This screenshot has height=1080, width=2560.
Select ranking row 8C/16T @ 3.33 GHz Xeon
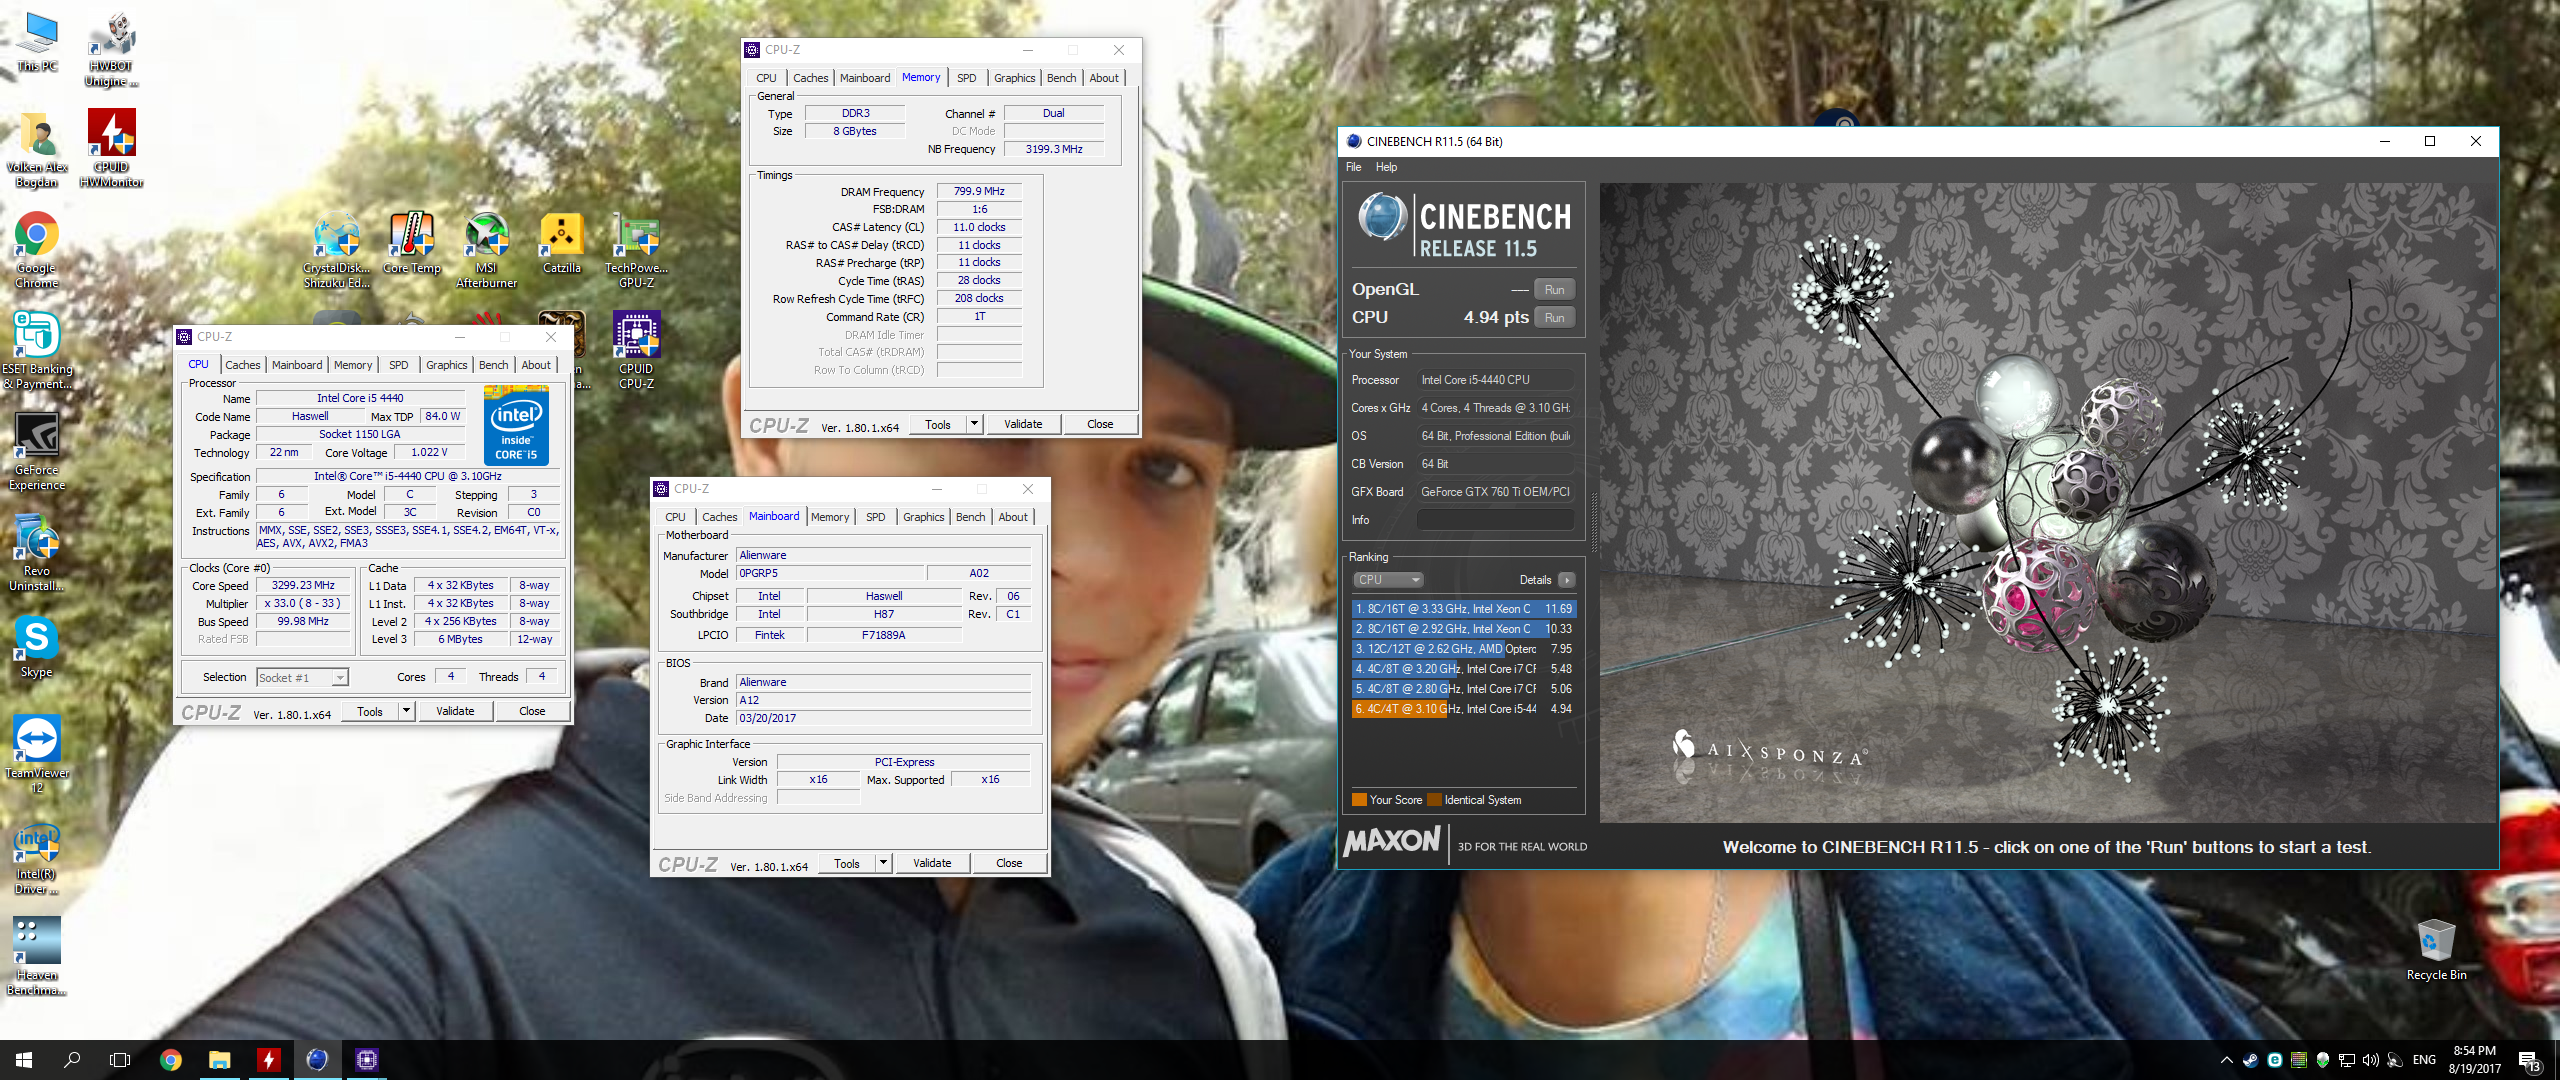tap(1464, 609)
